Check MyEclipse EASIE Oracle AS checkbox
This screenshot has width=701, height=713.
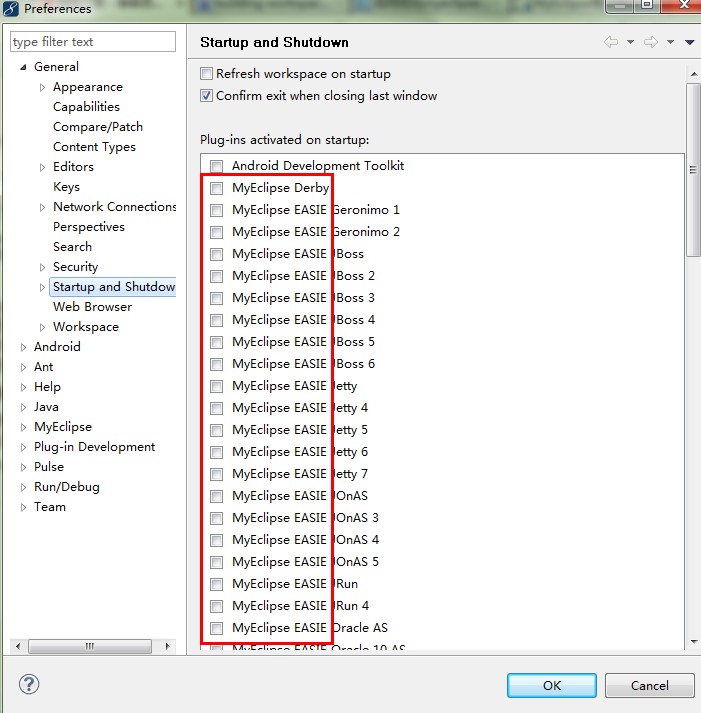[x=216, y=628]
